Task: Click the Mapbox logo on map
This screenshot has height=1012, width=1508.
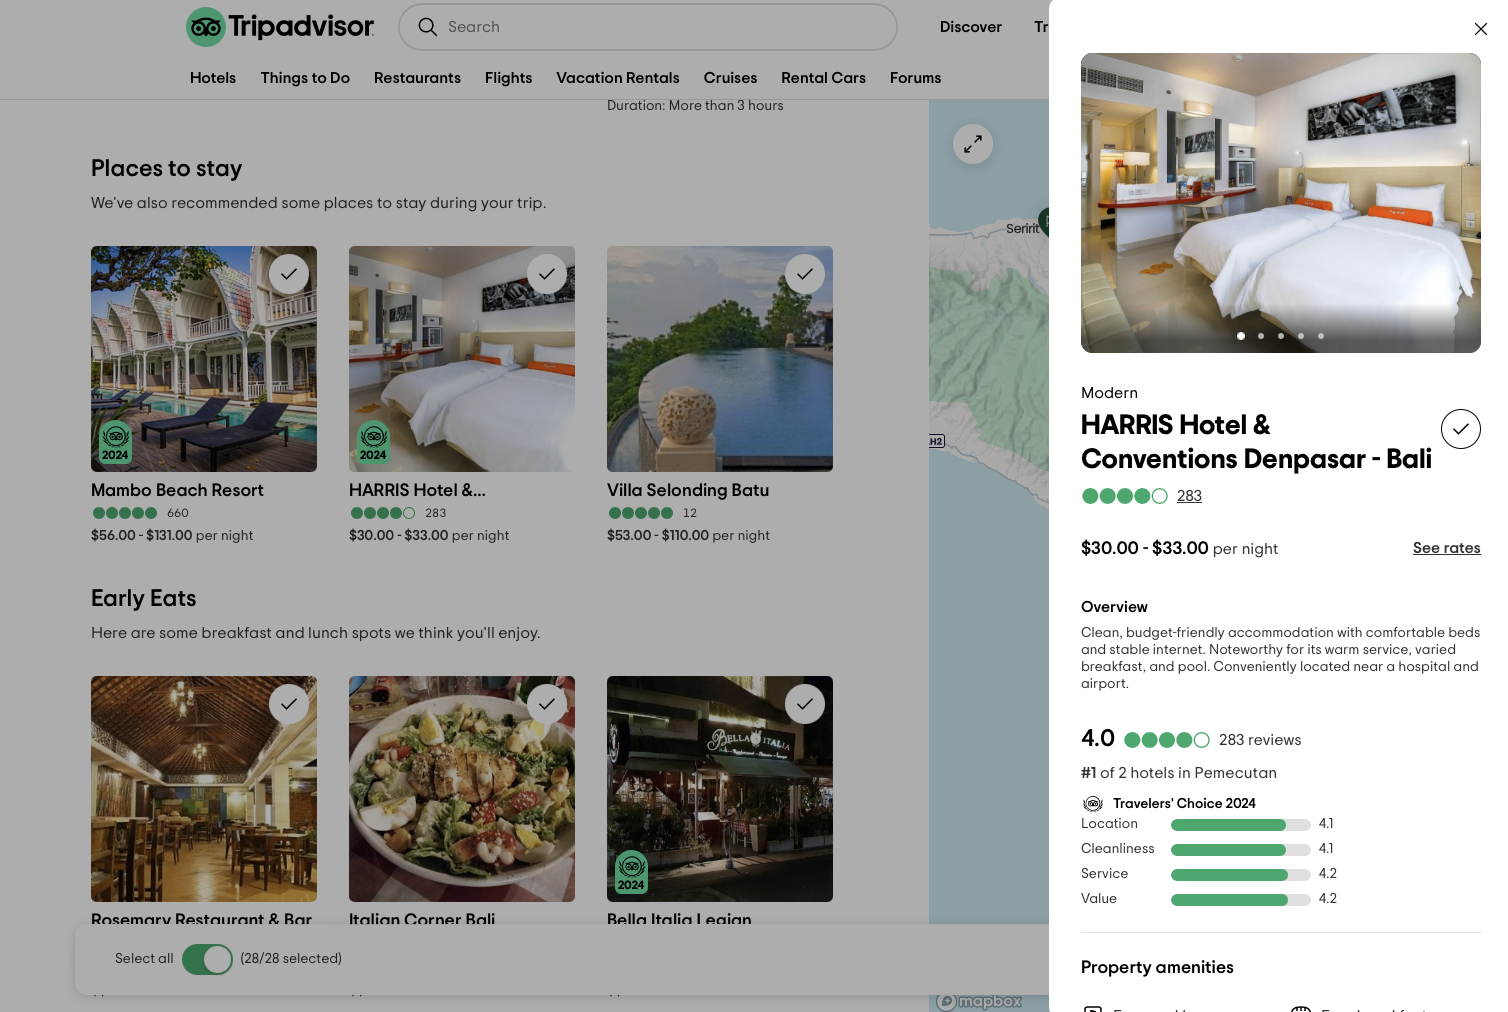Action: (x=980, y=1001)
